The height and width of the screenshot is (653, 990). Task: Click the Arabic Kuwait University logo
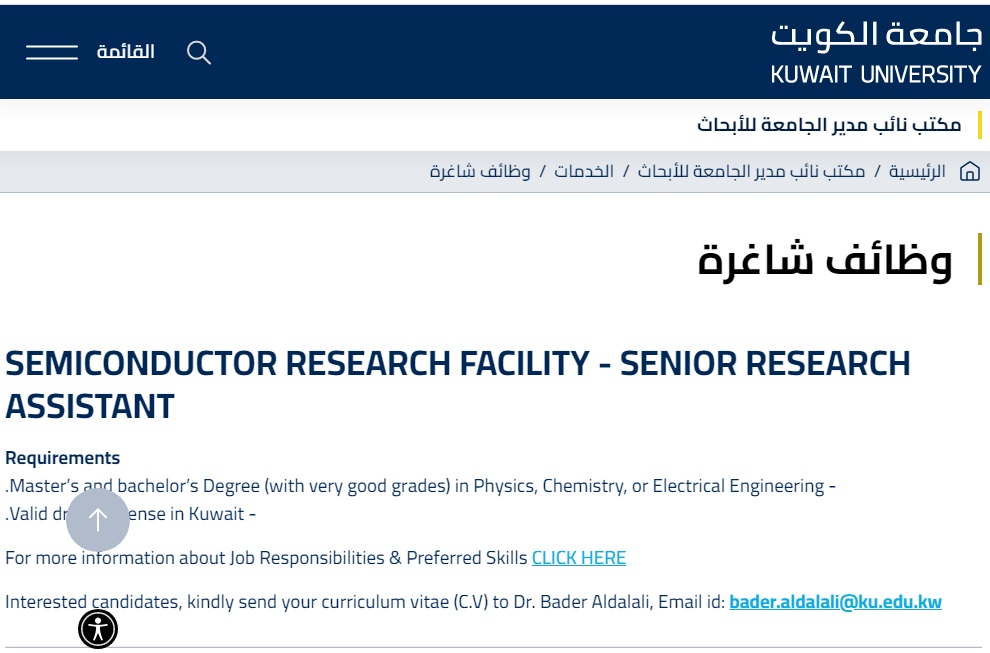pyautogui.click(x=876, y=35)
